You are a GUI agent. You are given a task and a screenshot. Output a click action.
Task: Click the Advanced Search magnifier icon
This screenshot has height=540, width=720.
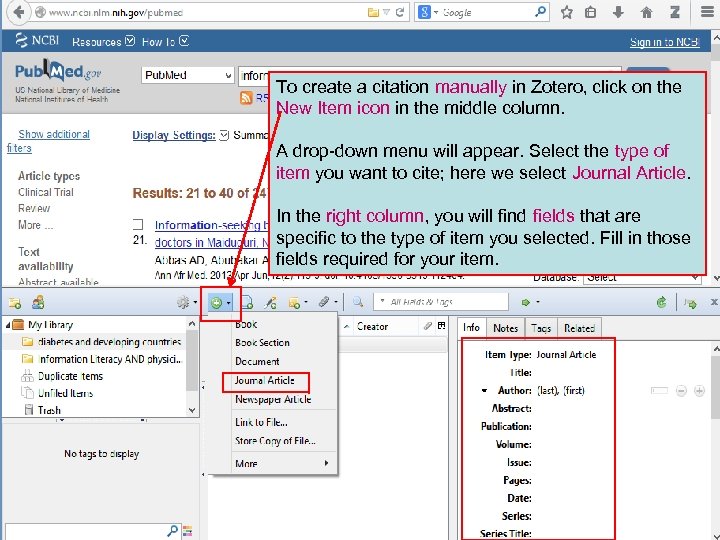358,302
